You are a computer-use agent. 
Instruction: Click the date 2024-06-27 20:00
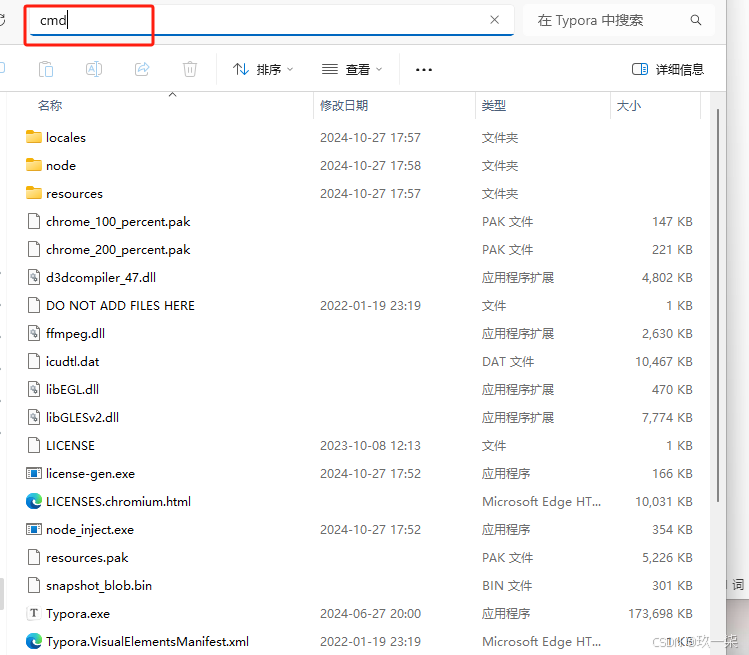pyautogui.click(x=370, y=613)
